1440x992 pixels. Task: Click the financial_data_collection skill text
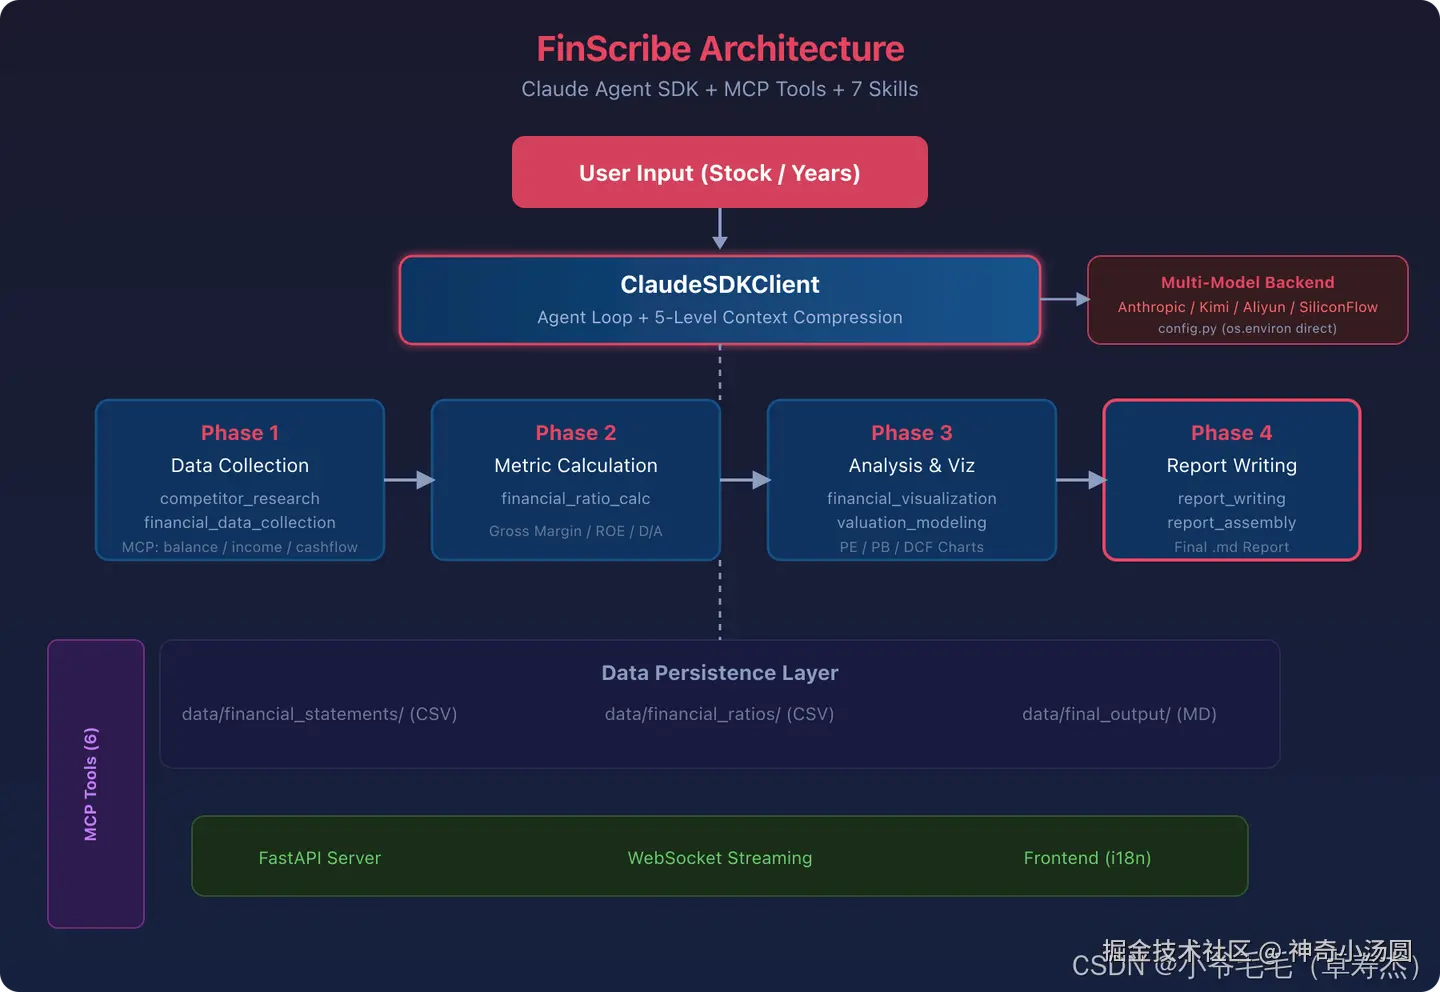[240, 522]
